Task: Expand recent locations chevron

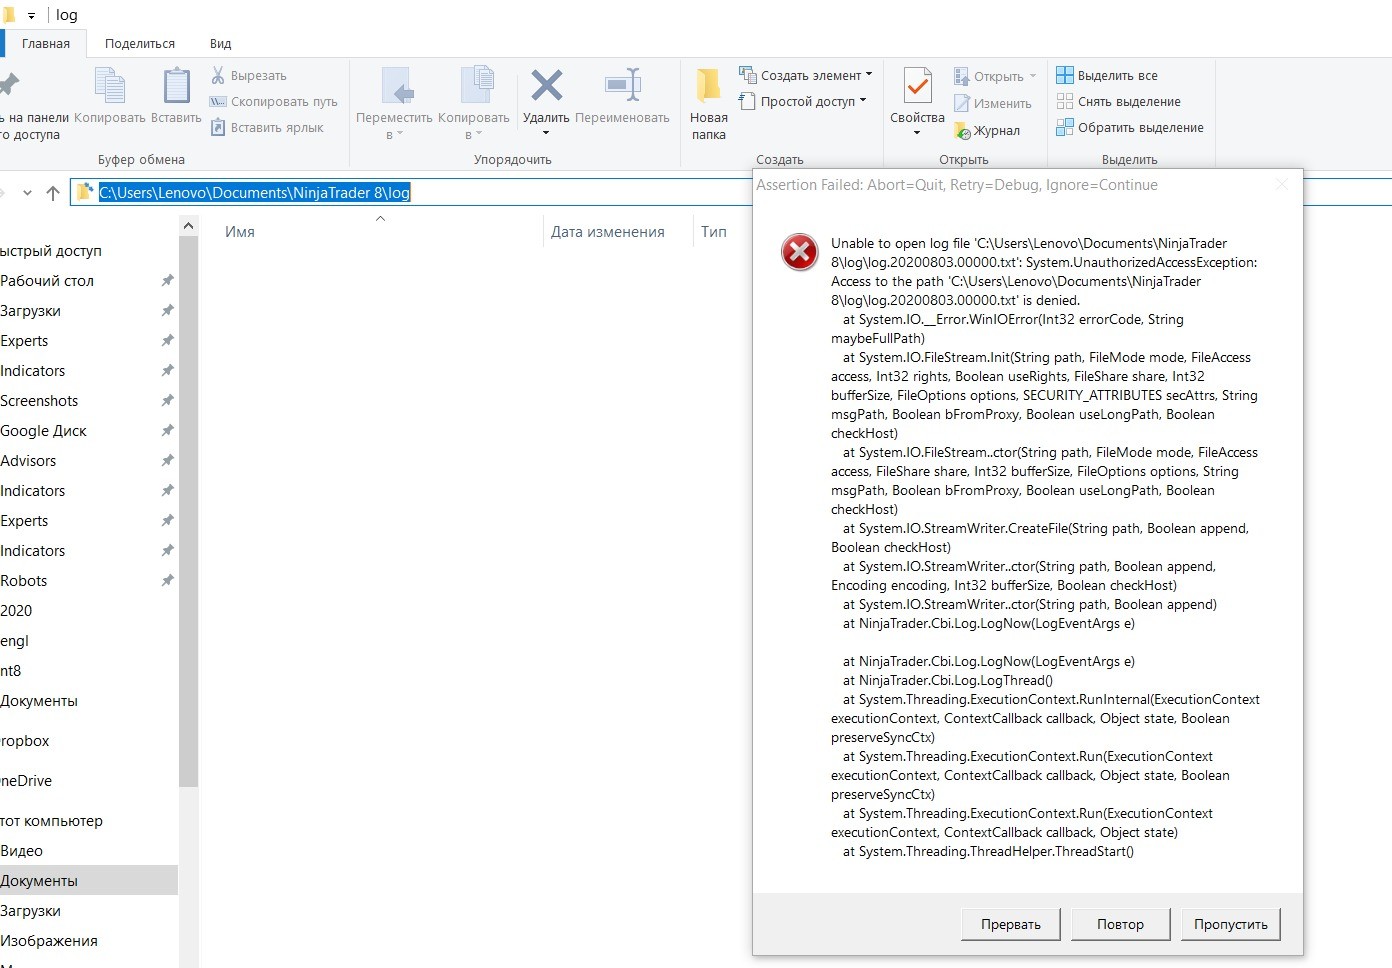Action: [27, 193]
